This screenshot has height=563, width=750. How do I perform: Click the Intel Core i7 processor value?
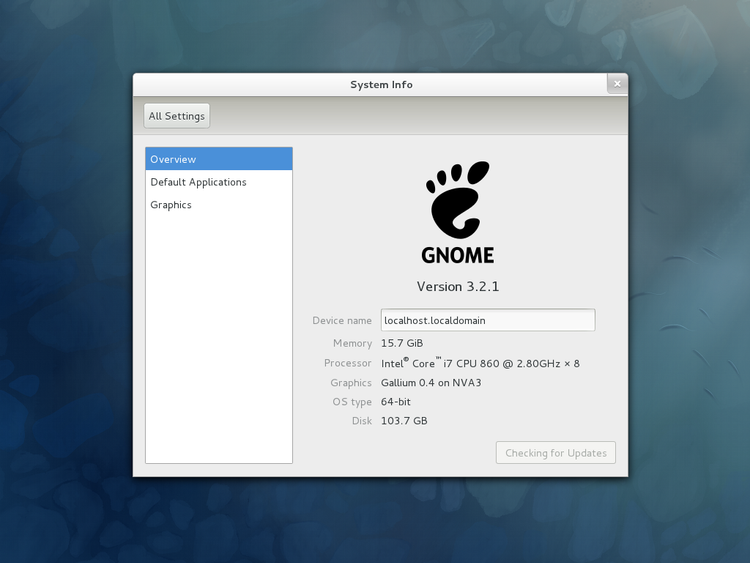[x=479, y=363]
